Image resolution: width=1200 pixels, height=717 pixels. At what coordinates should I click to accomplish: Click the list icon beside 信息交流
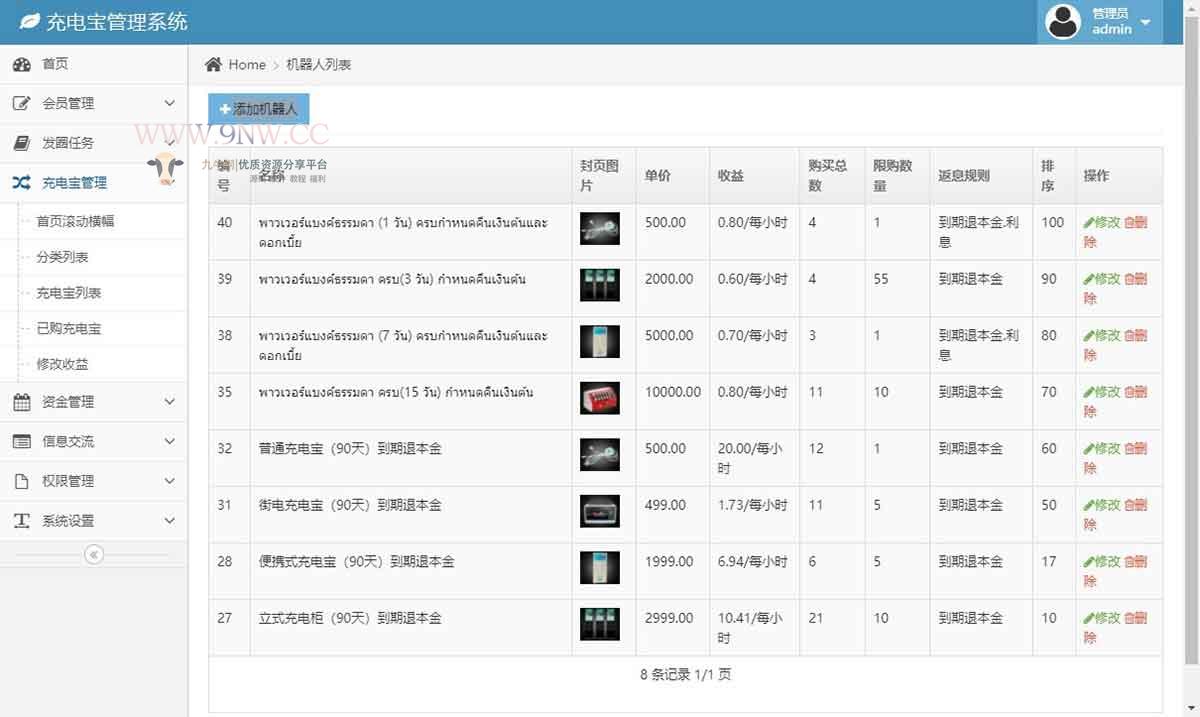22,441
